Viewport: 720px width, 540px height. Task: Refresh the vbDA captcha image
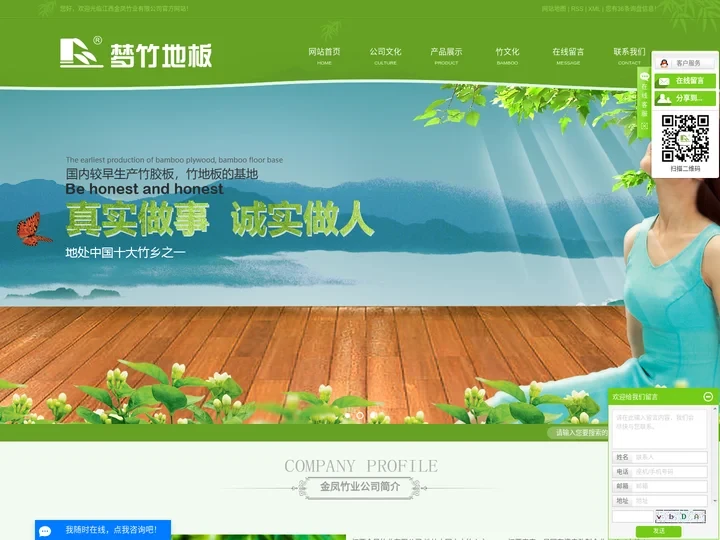coord(681,517)
